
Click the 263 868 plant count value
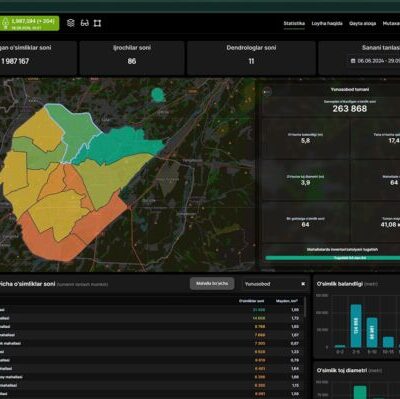(x=350, y=109)
